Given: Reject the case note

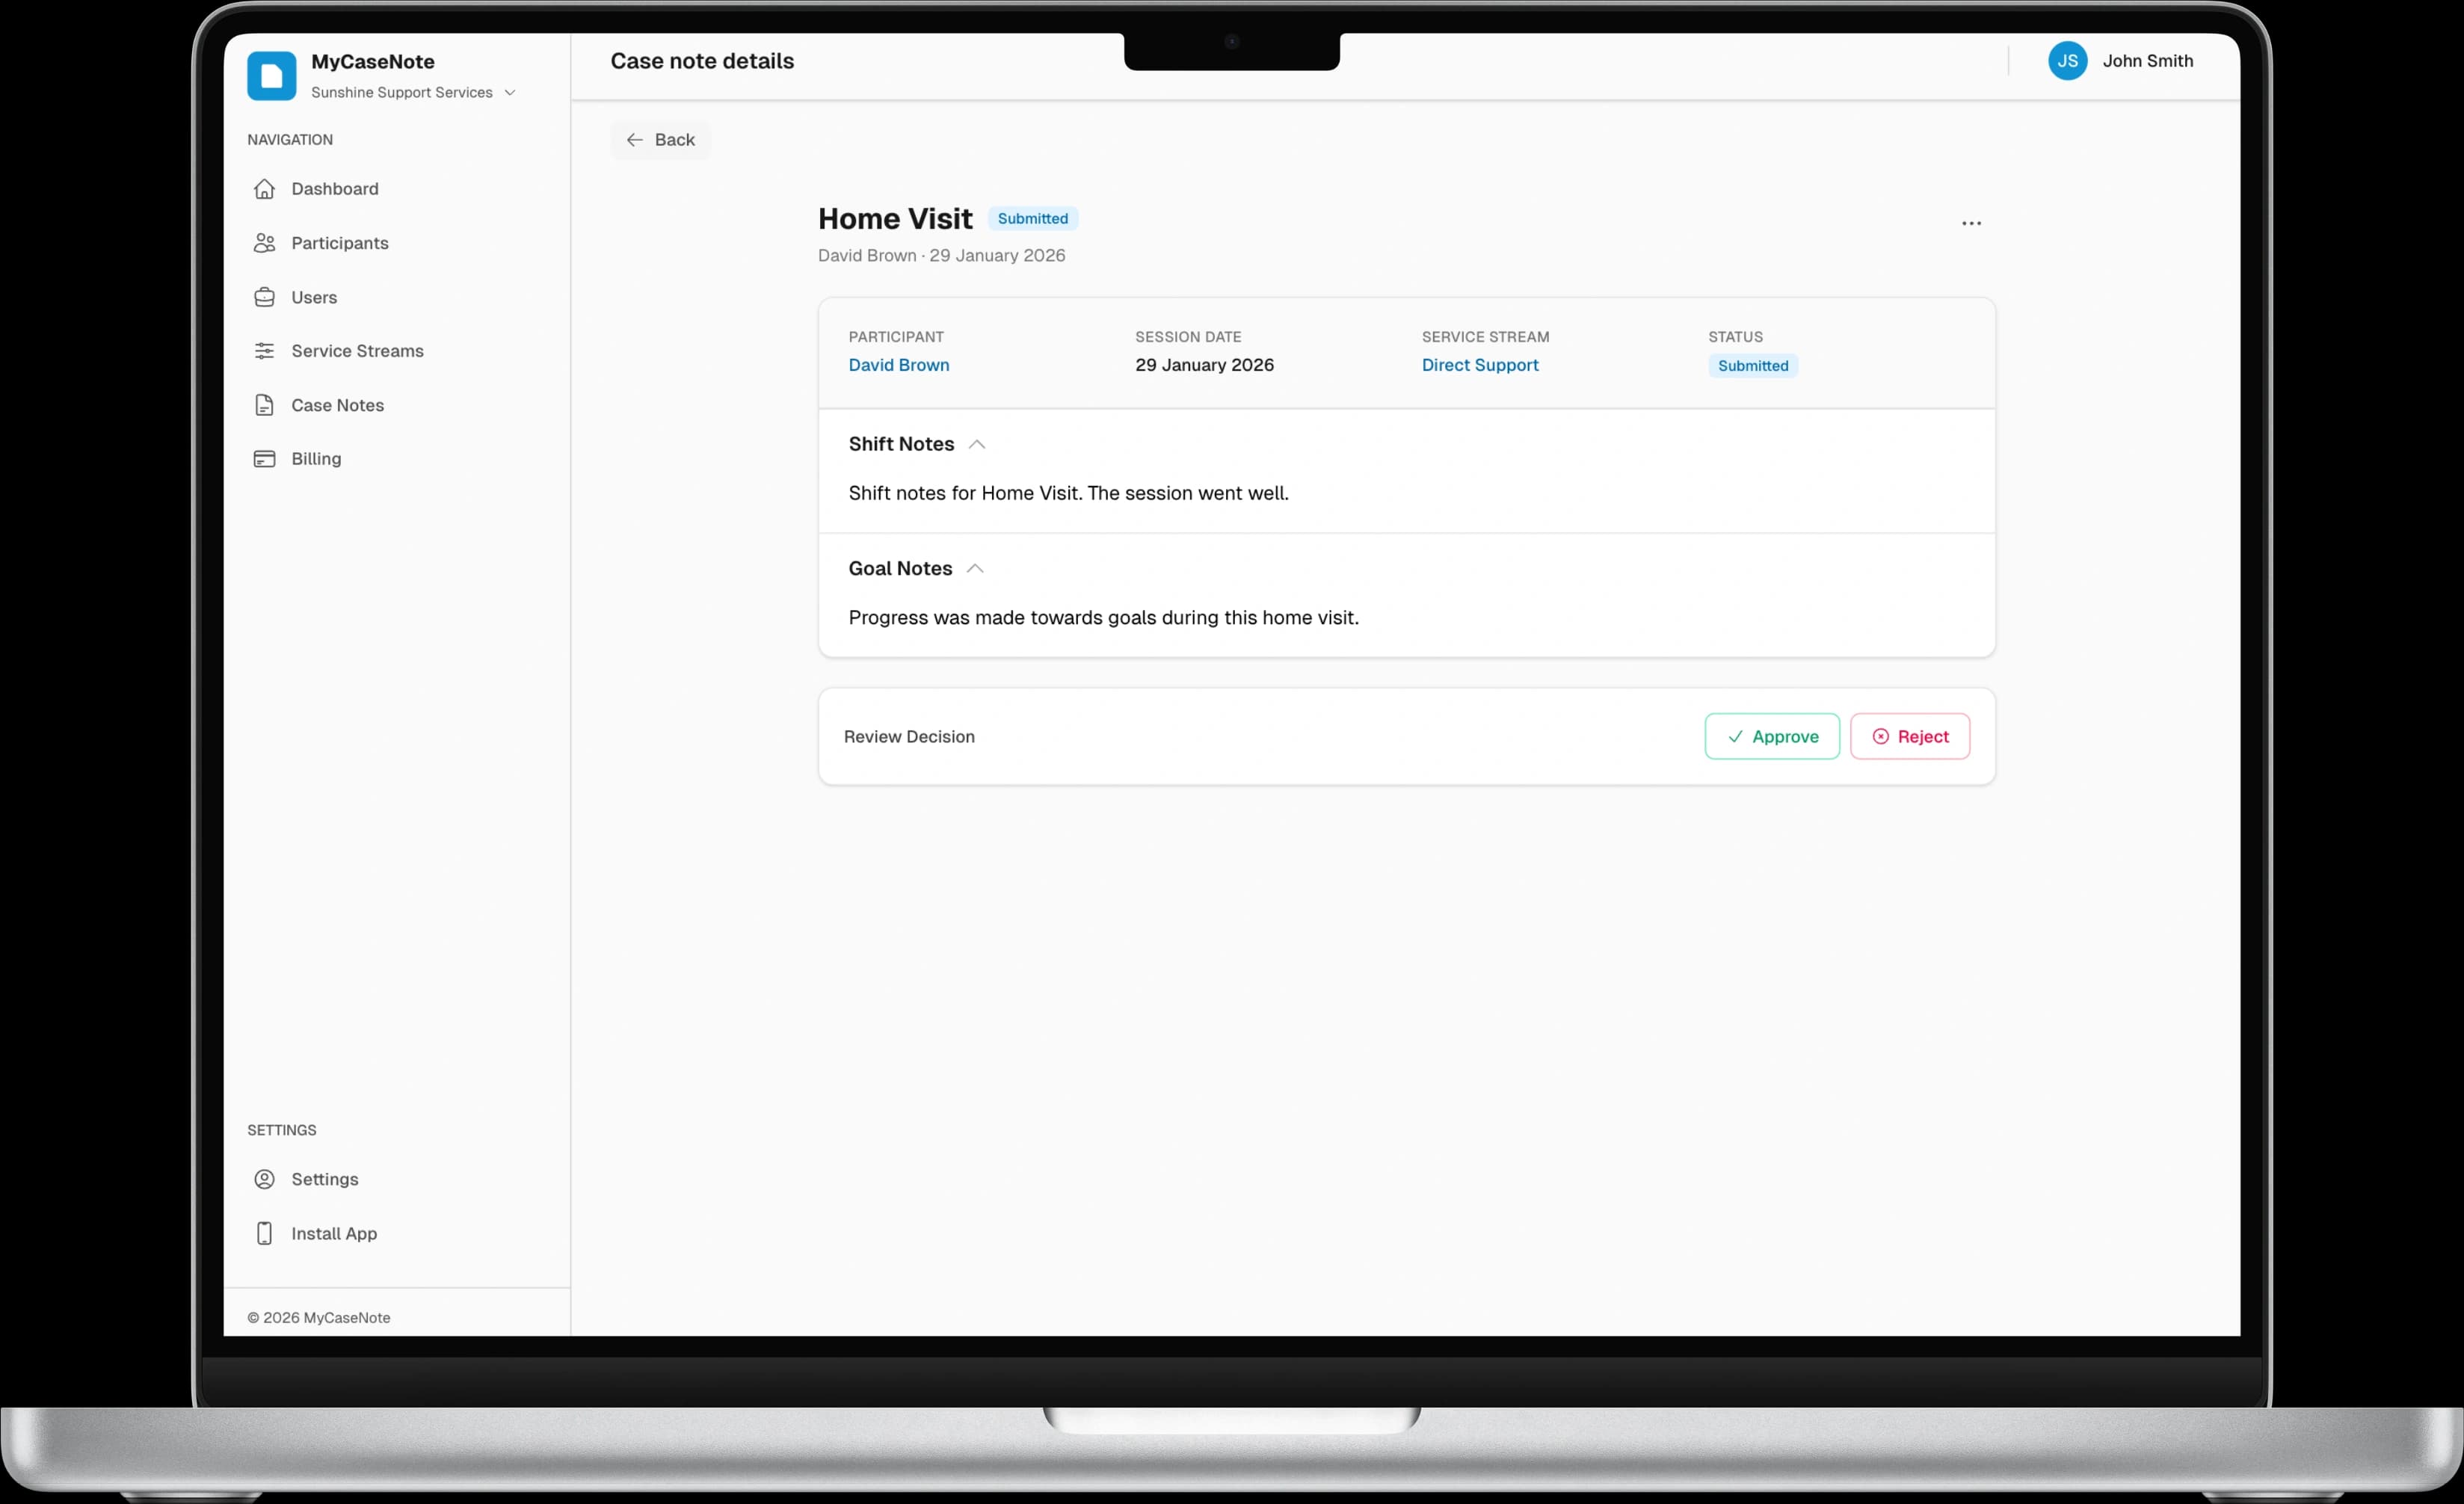Looking at the screenshot, I should pyautogui.click(x=1909, y=736).
